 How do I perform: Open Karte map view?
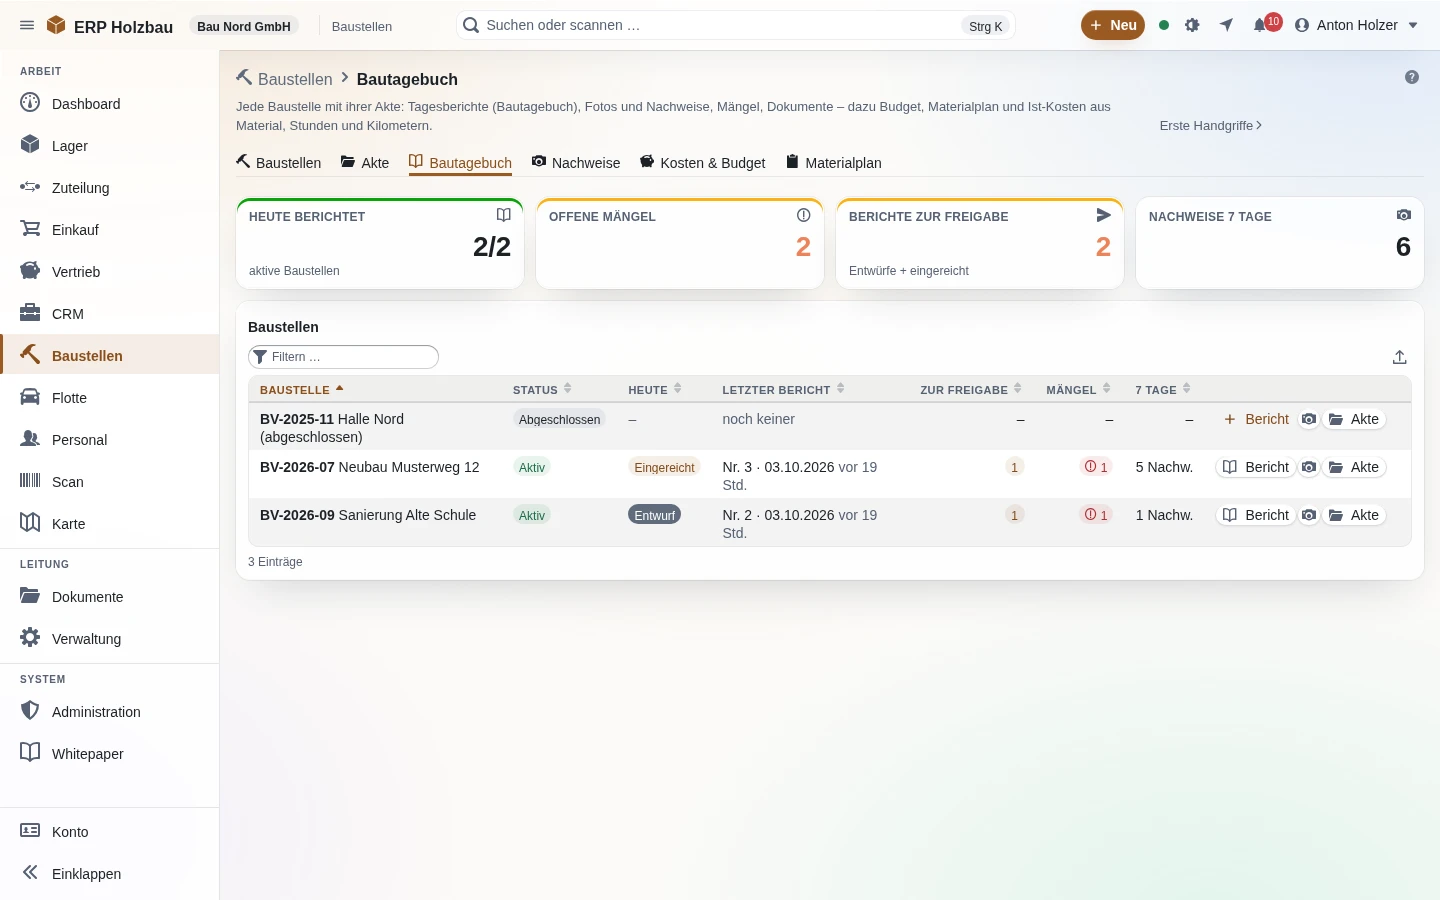pyautogui.click(x=110, y=523)
